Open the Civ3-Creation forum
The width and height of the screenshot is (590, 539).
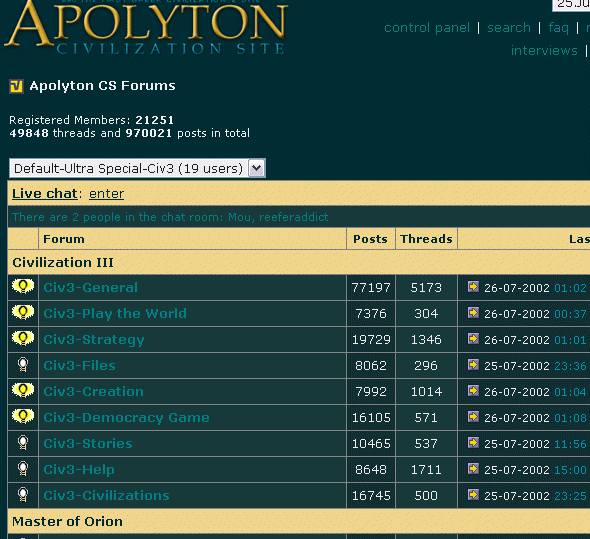point(93,391)
